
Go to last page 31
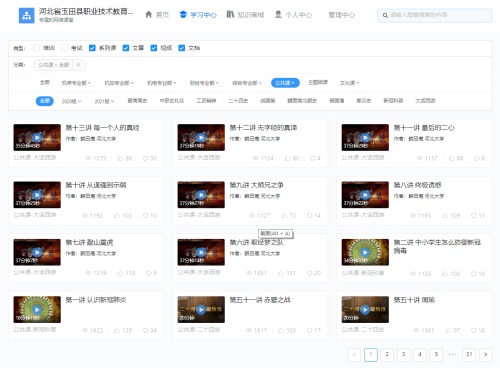[x=469, y=354]
